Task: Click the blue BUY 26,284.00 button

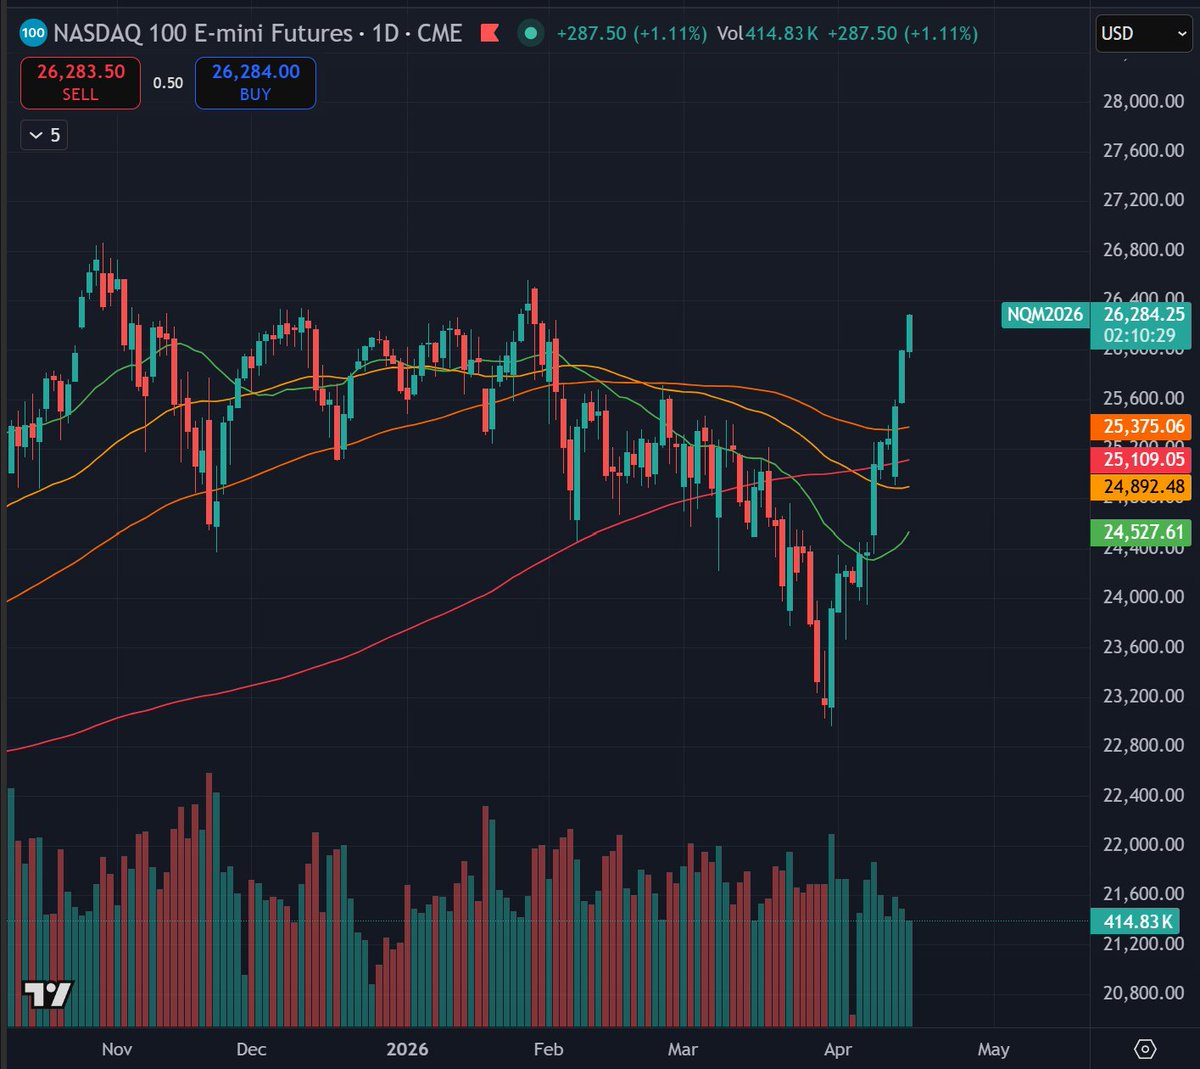Action: (x=255, y=83)
